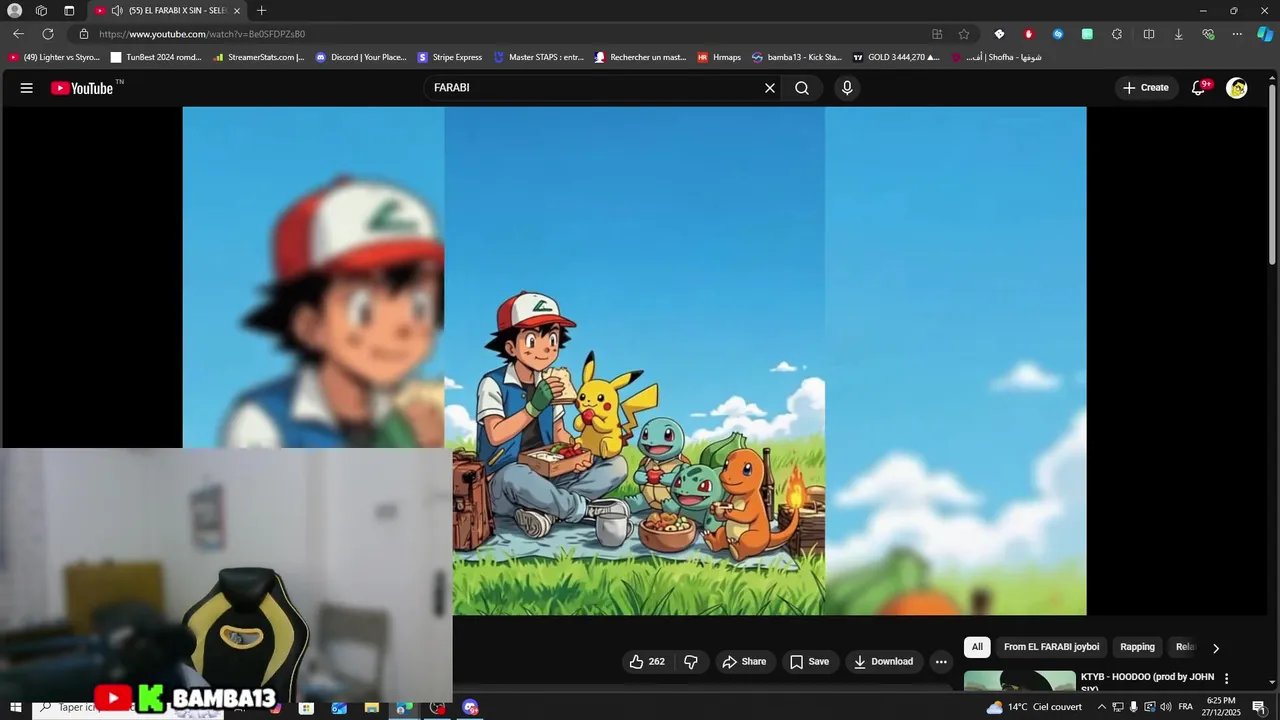
Task: Click the browser address bar URL
Action: [202, 34]
